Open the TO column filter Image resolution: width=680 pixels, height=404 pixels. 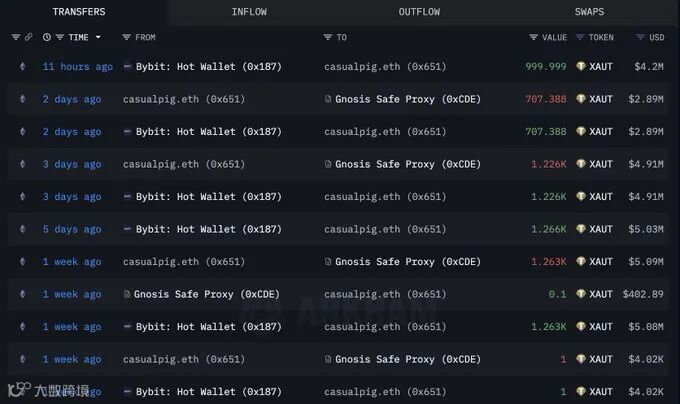click(x=328, y=37)
